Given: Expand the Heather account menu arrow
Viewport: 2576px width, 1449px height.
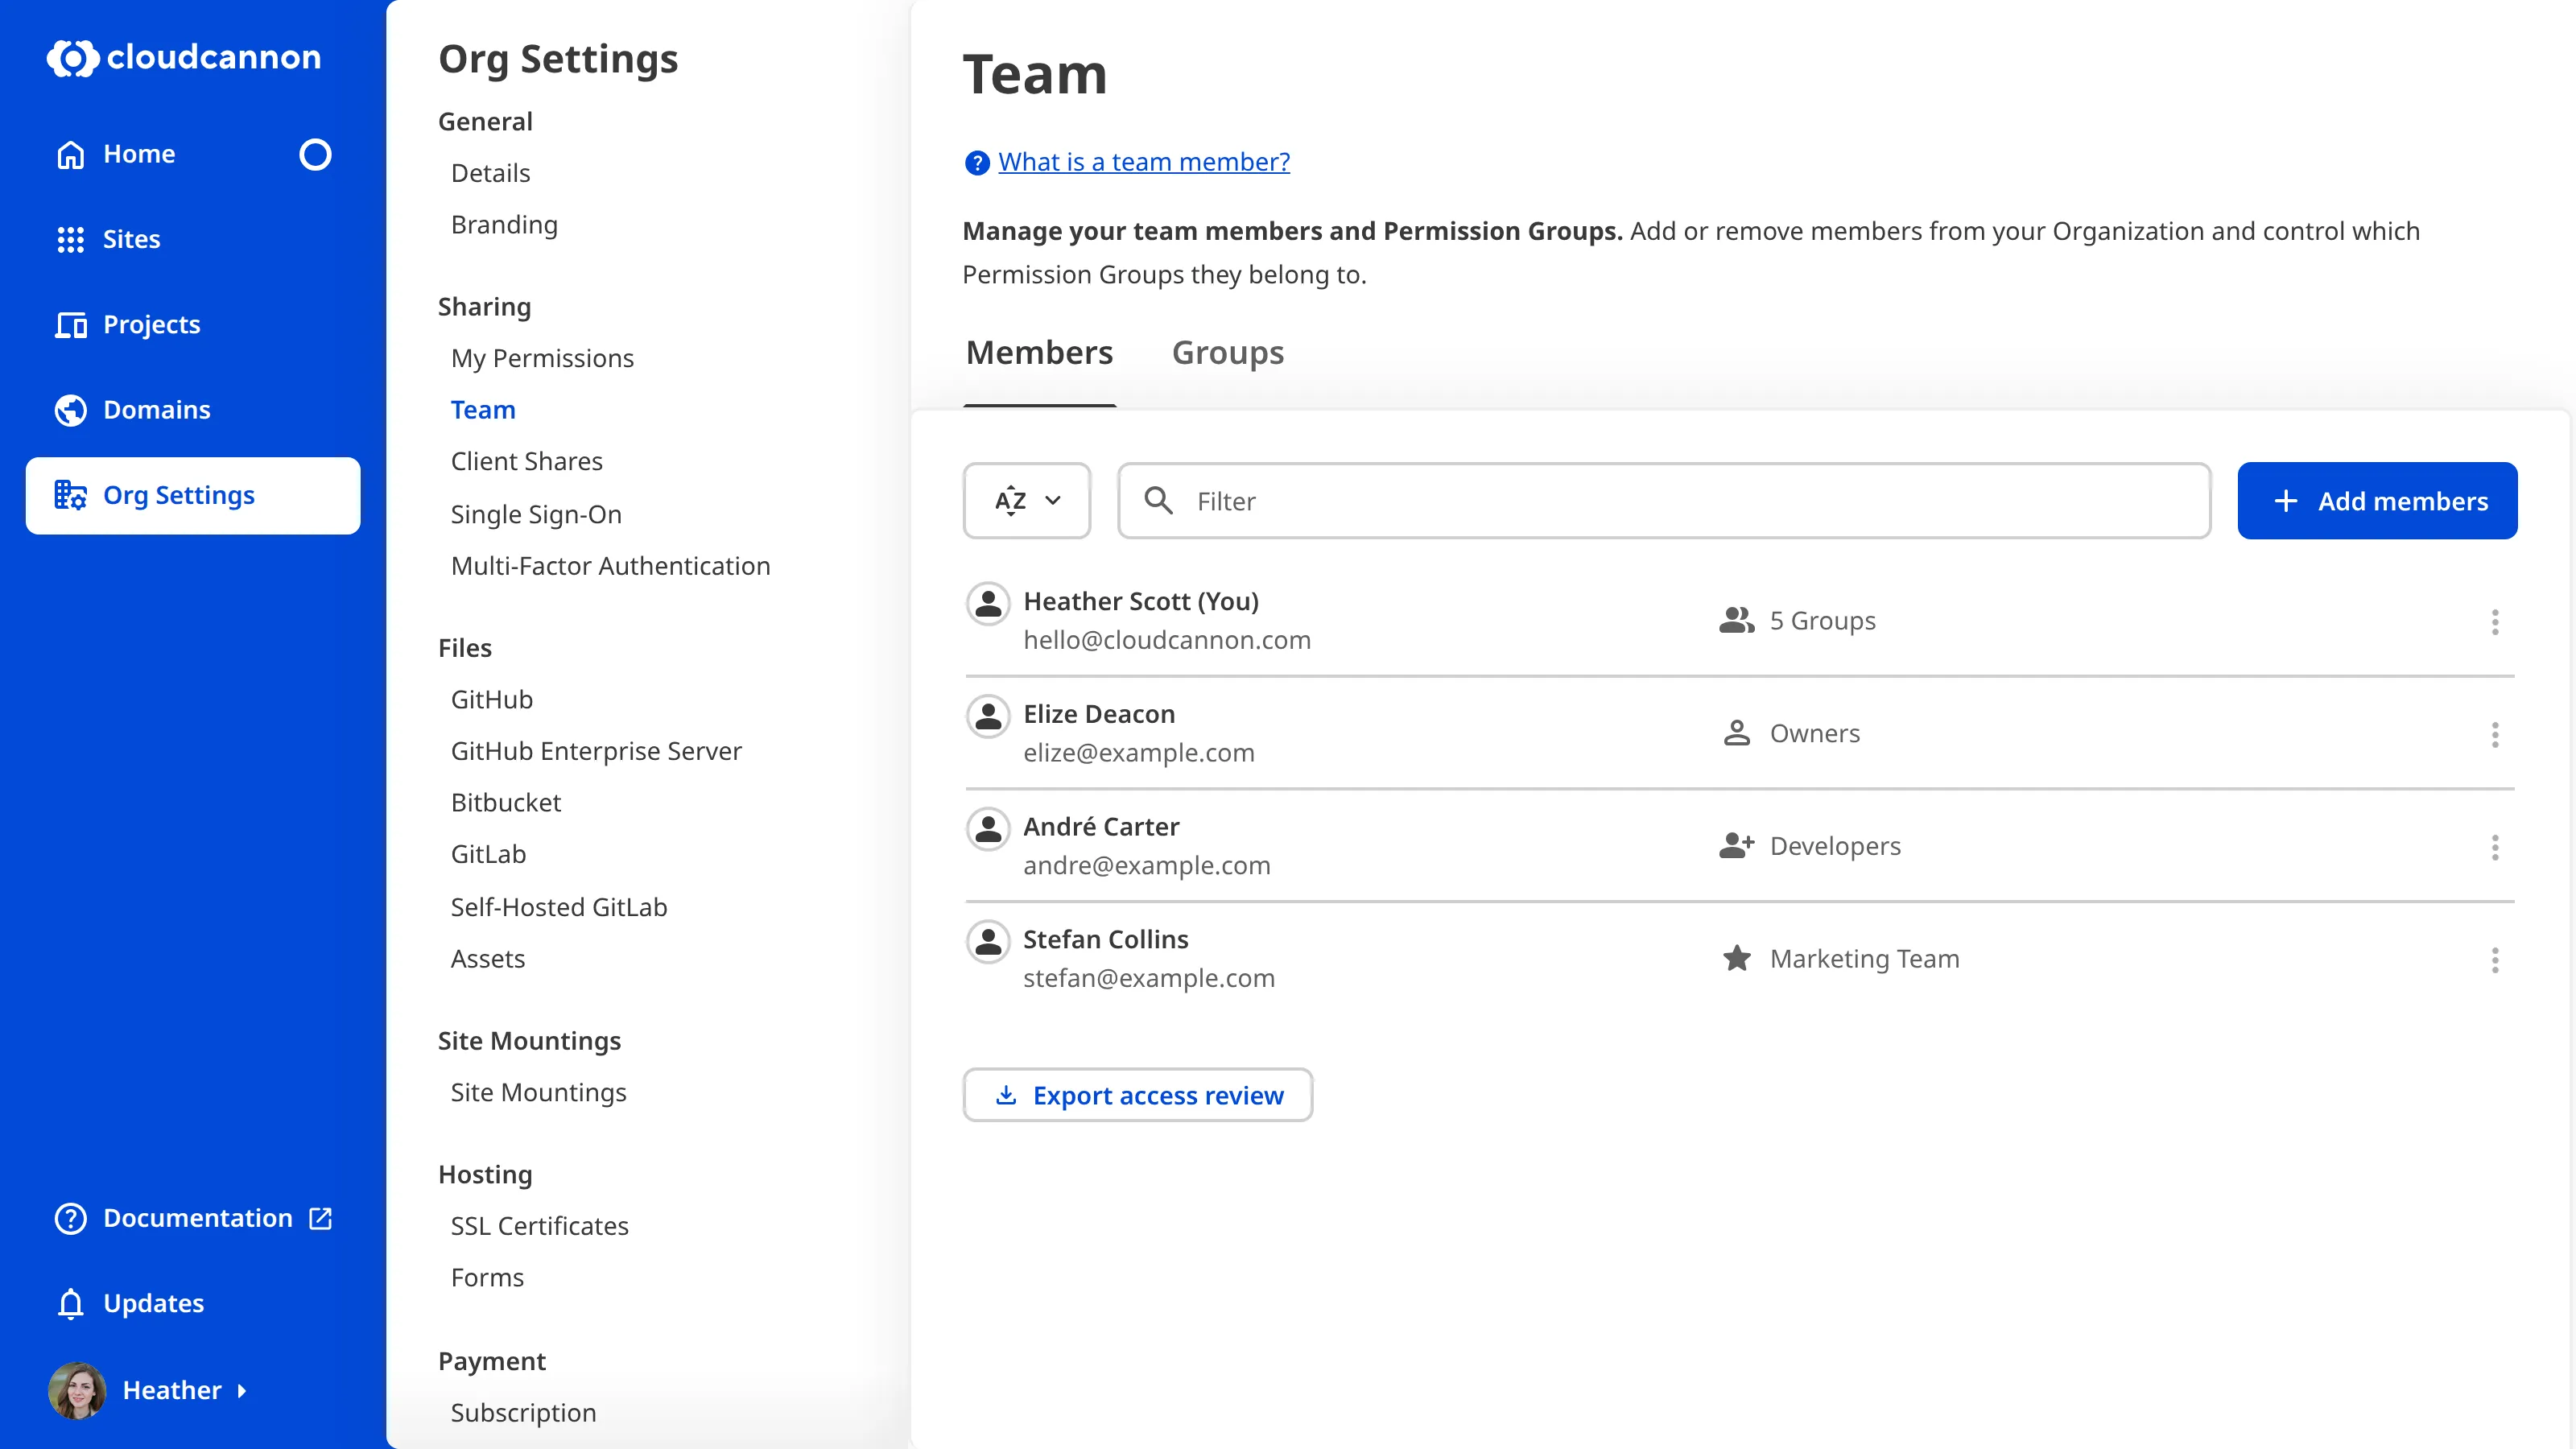Looking at the screenshot, I should pos(241,1390).
